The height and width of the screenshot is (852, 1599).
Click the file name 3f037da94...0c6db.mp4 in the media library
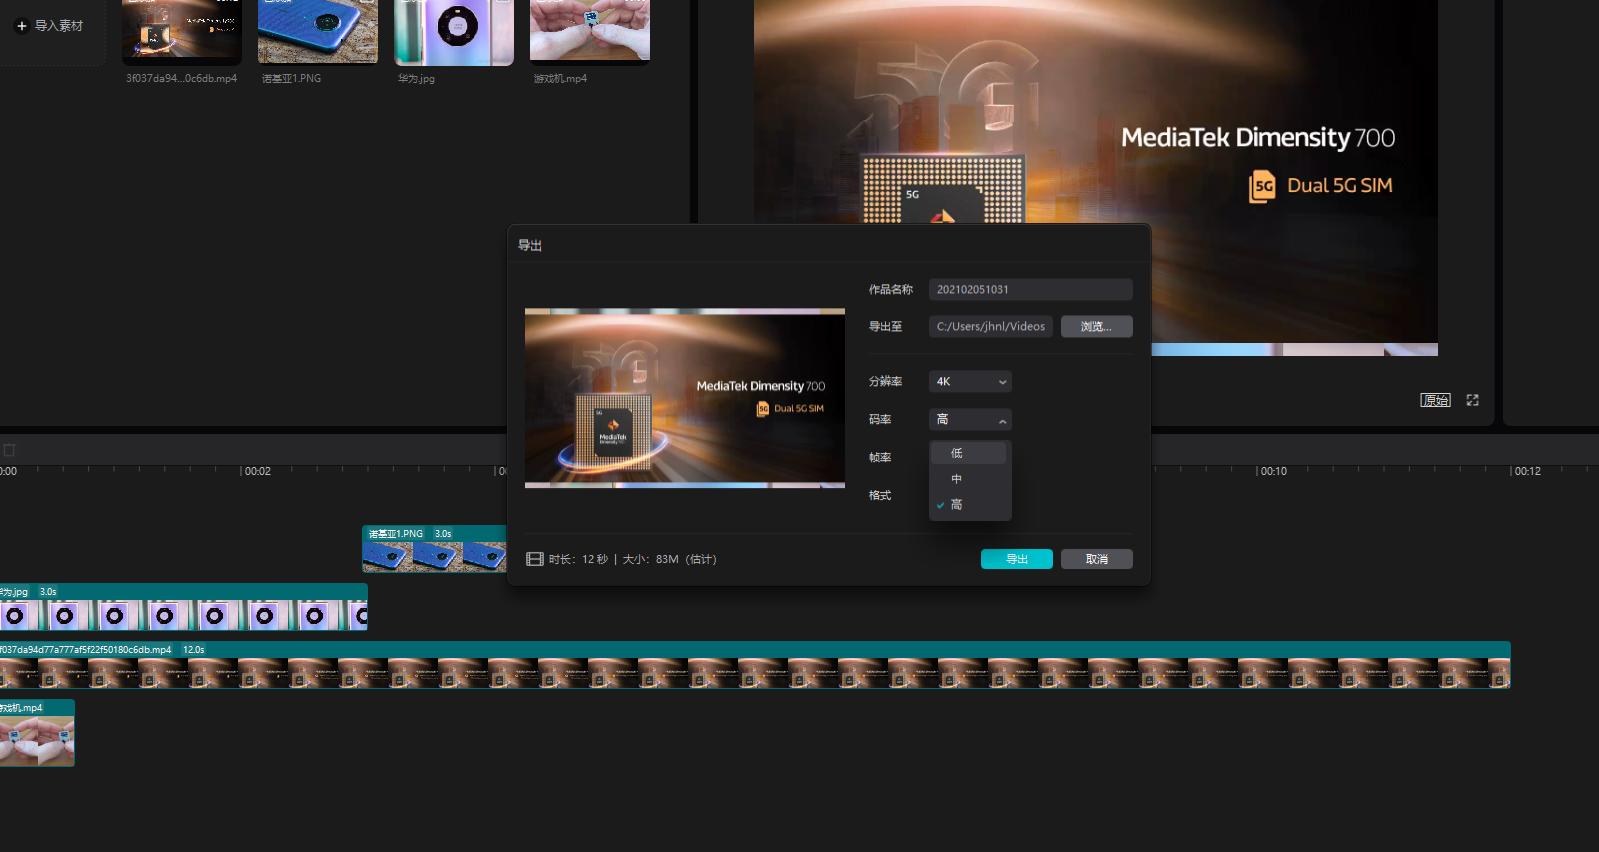coord(181,79)
